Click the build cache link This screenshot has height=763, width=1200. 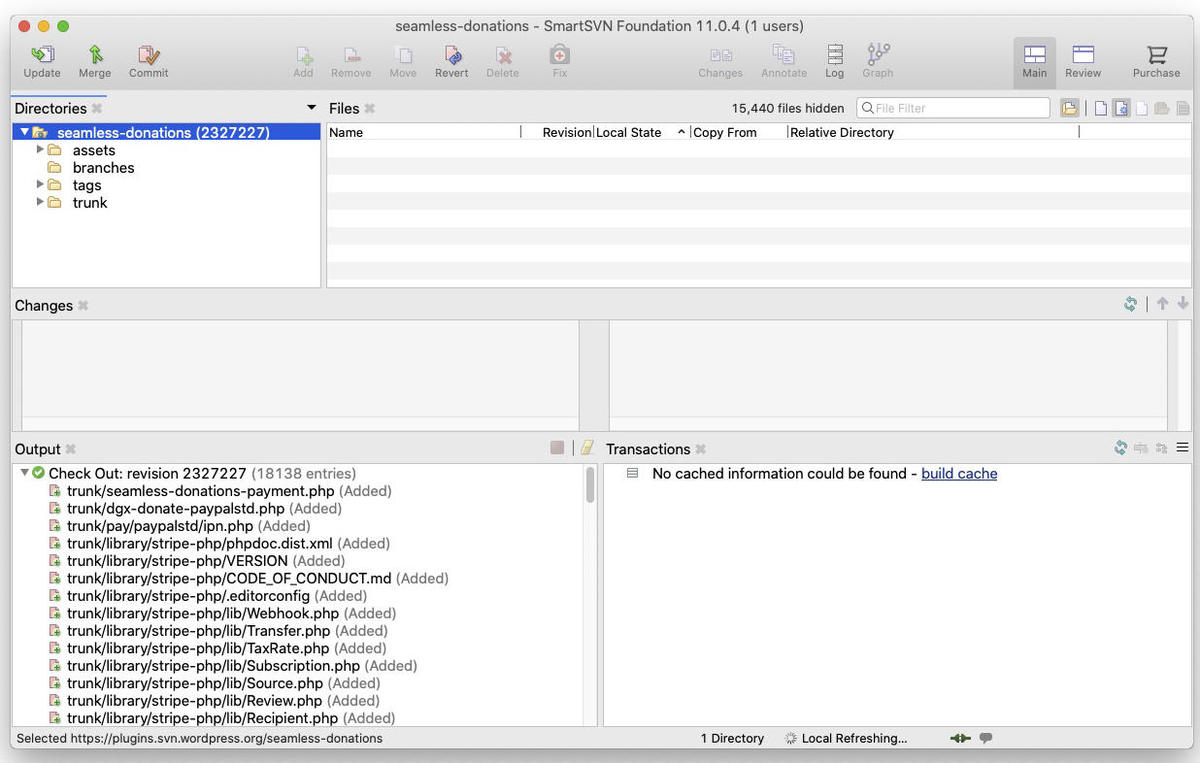coord(959,474)
